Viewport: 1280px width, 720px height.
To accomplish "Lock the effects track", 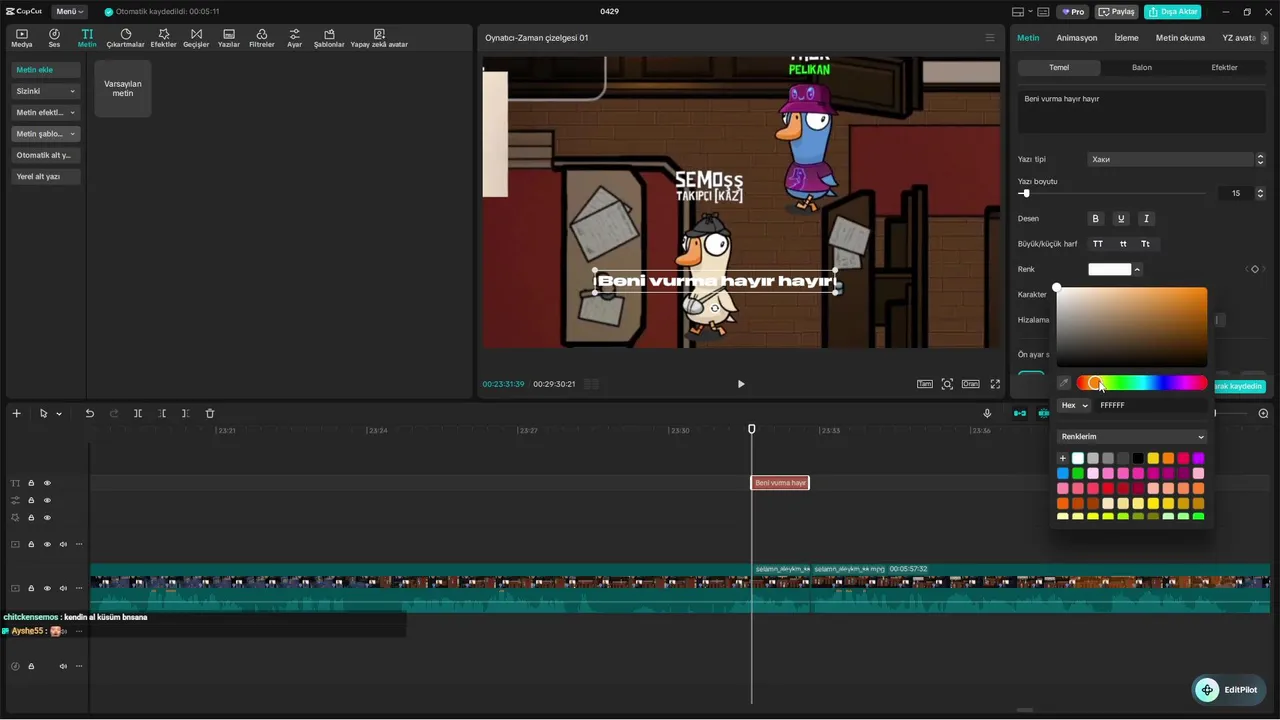I will click(31, 517).
